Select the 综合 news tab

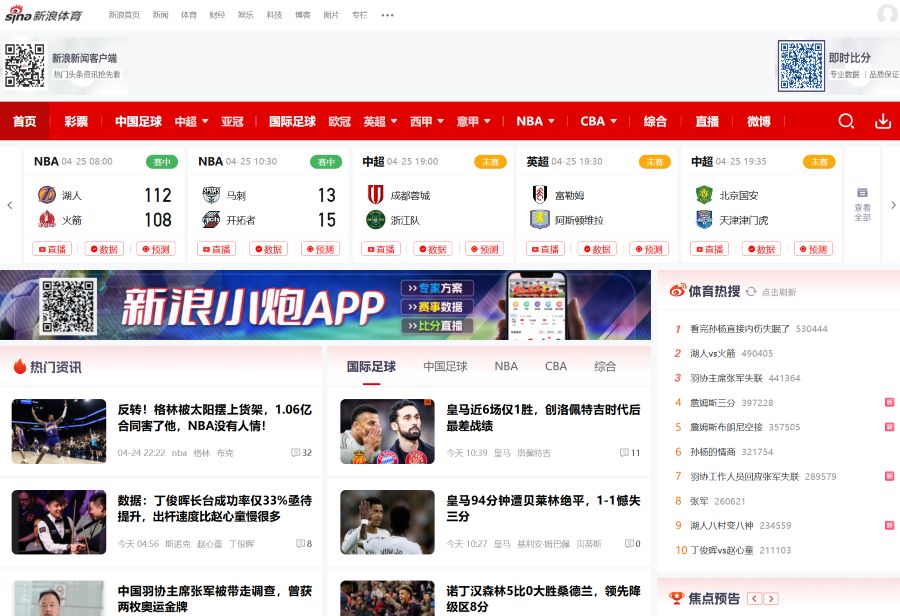(x=605, y=366)
